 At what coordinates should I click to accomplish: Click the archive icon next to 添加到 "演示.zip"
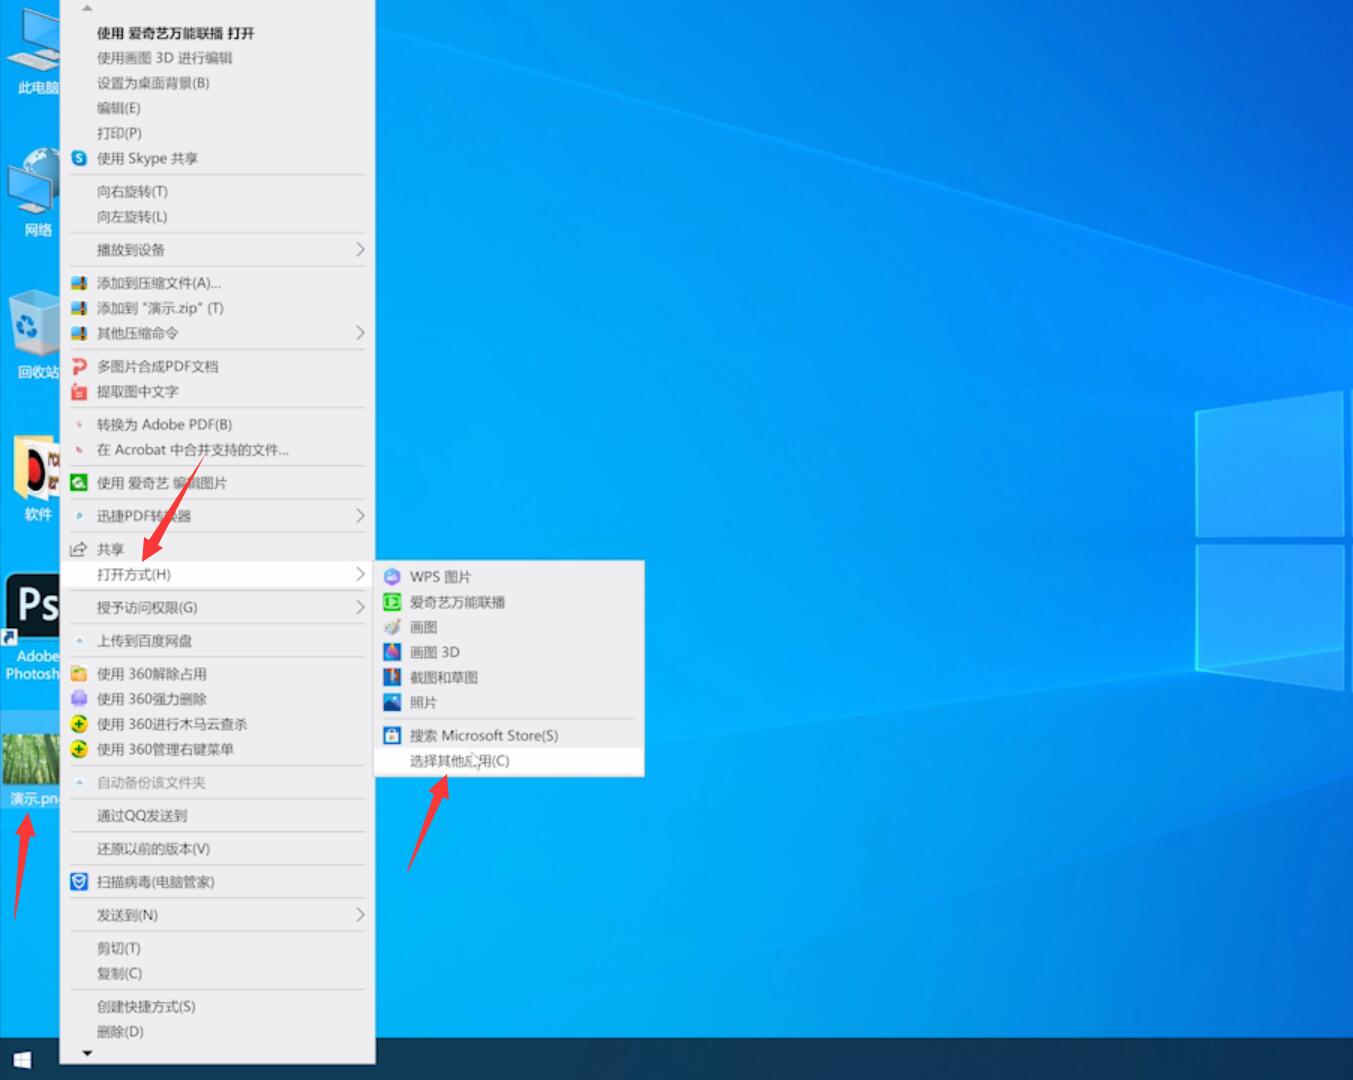(79, 308)
